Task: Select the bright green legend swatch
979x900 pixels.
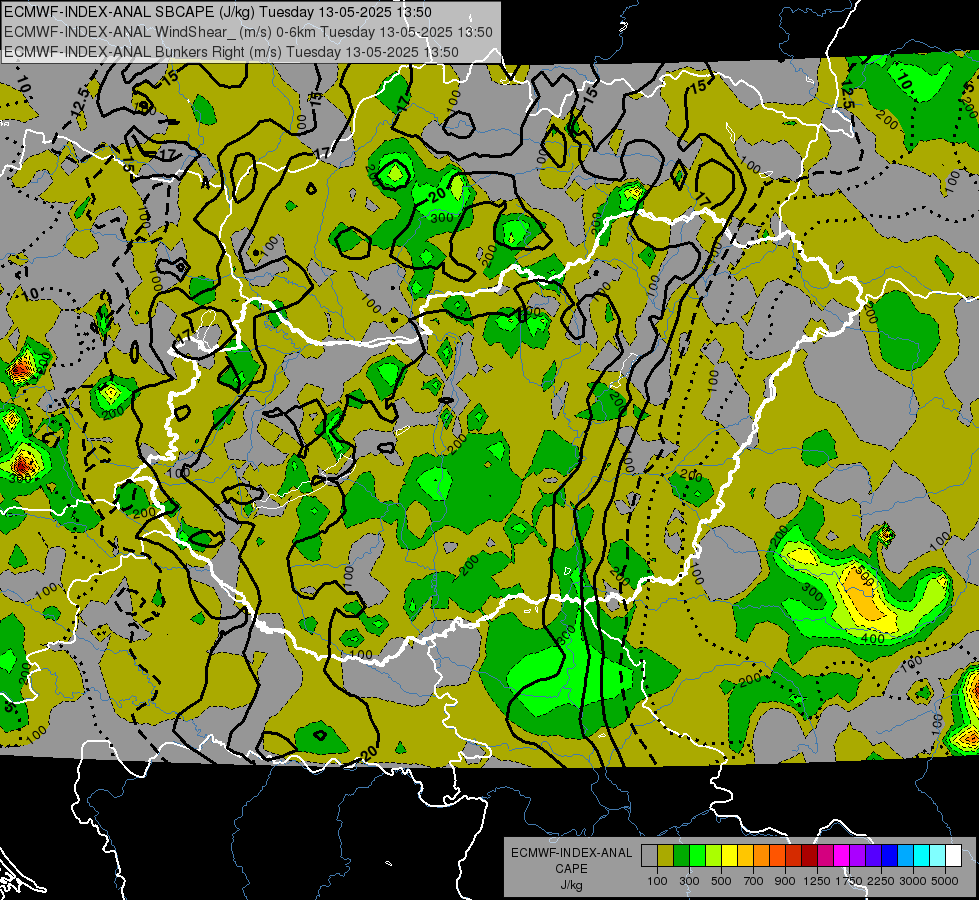Action: pos(697,855)
